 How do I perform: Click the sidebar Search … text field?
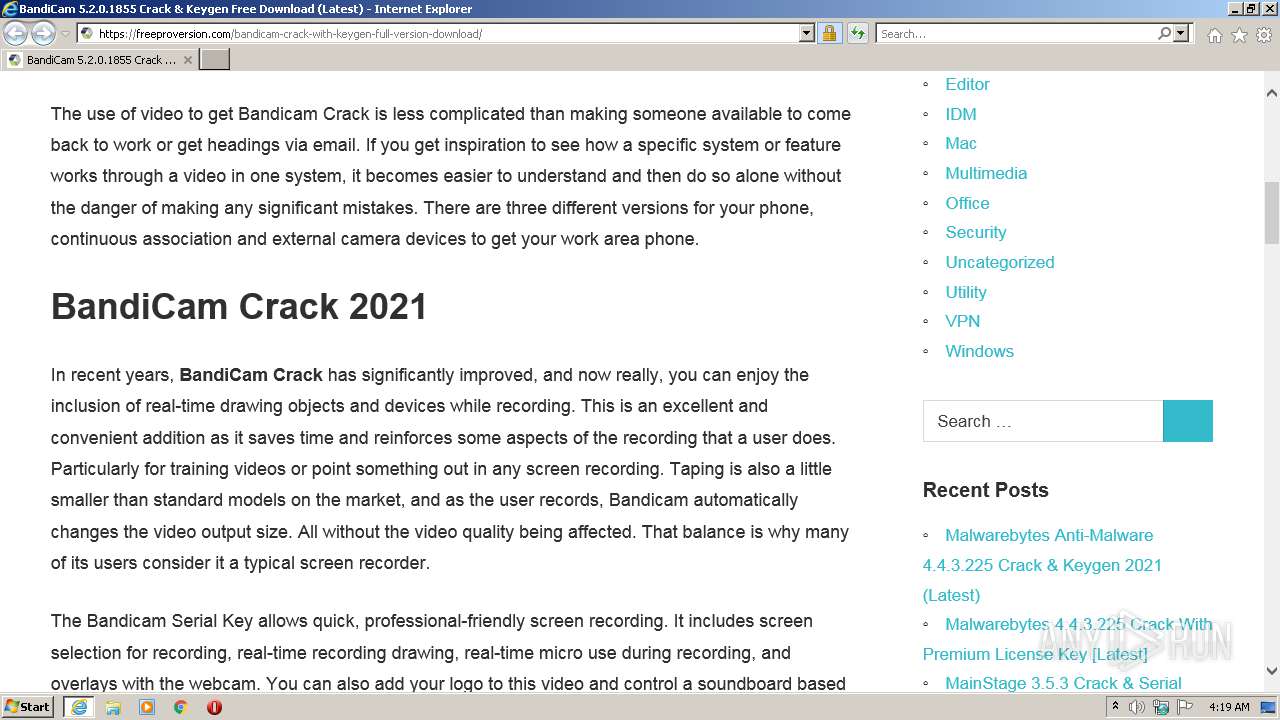(1043, 421)
